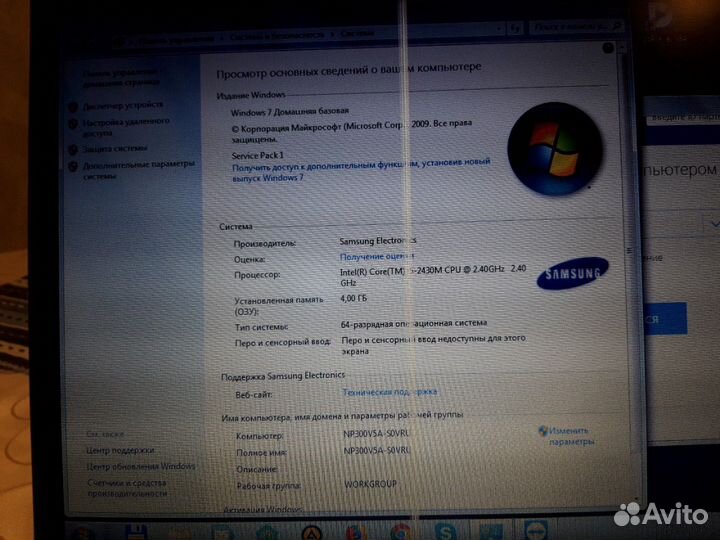
Task: Click the shield icon beside Дополнительные параметры системы
Action: coord(73,166)
